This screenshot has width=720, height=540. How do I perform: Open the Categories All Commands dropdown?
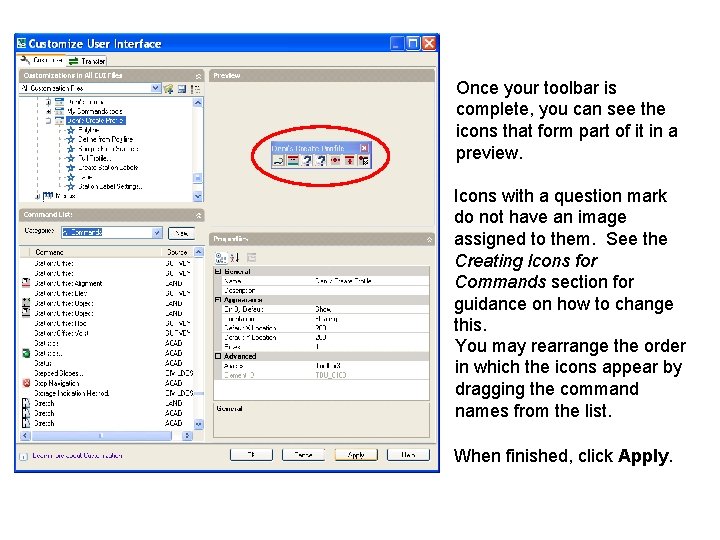click(x=157, y=233)
